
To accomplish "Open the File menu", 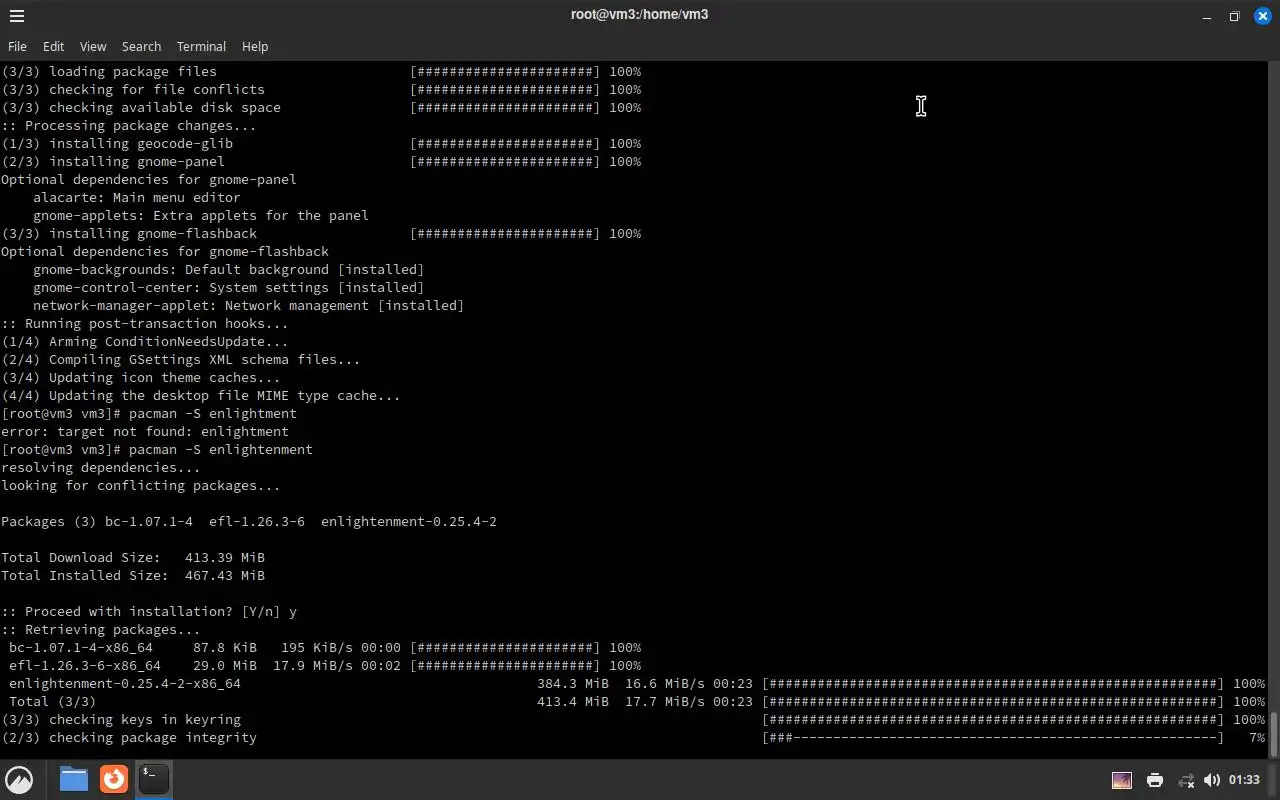I will coord(17,46).
